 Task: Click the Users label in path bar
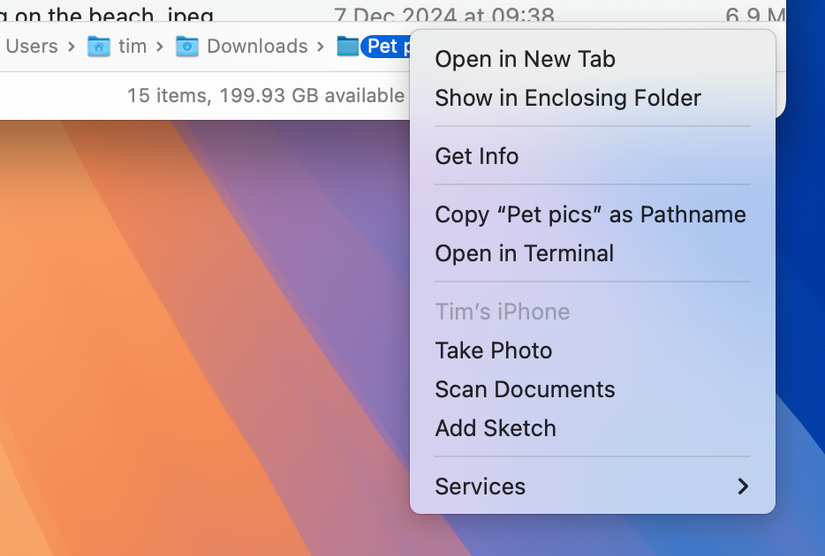point(31,46)
